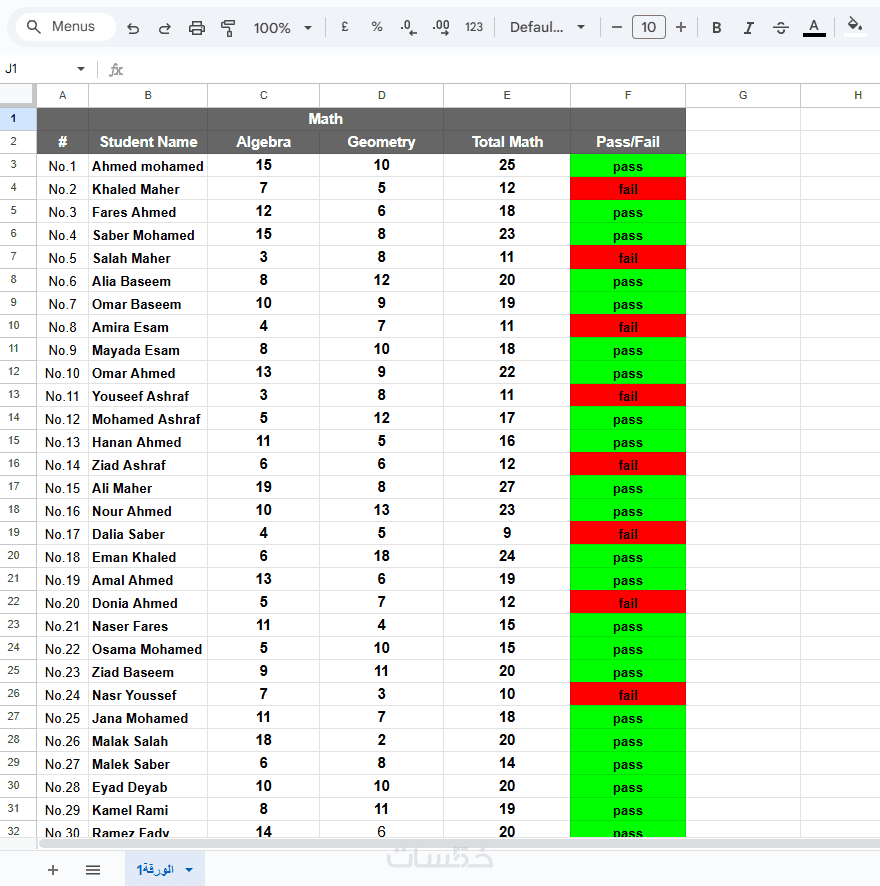880x886 pixels.
Task: Select column A header
Action: [x=63, y=95]
